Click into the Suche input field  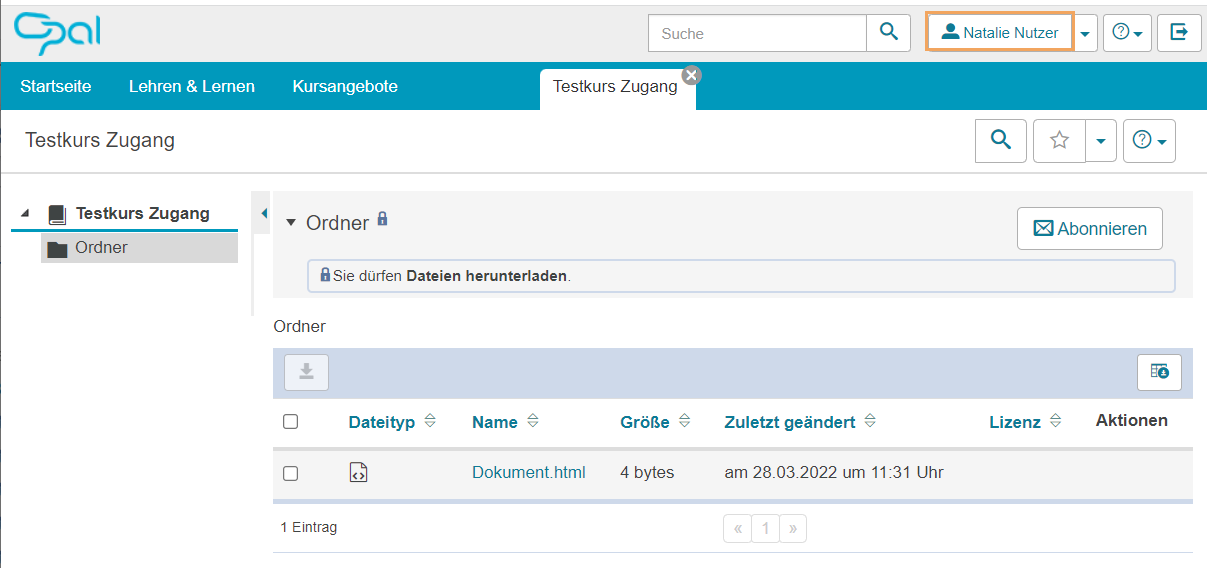coord(757,33)
